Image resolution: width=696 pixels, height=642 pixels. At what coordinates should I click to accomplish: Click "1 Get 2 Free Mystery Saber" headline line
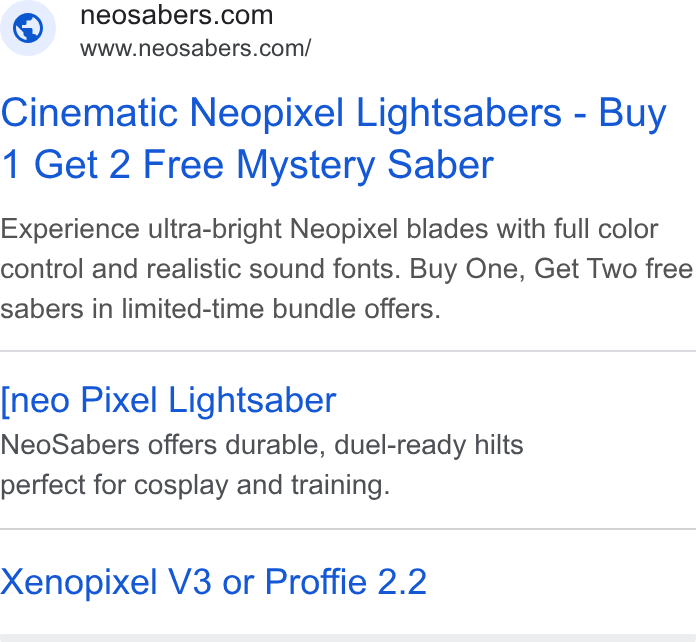[247, 165]
